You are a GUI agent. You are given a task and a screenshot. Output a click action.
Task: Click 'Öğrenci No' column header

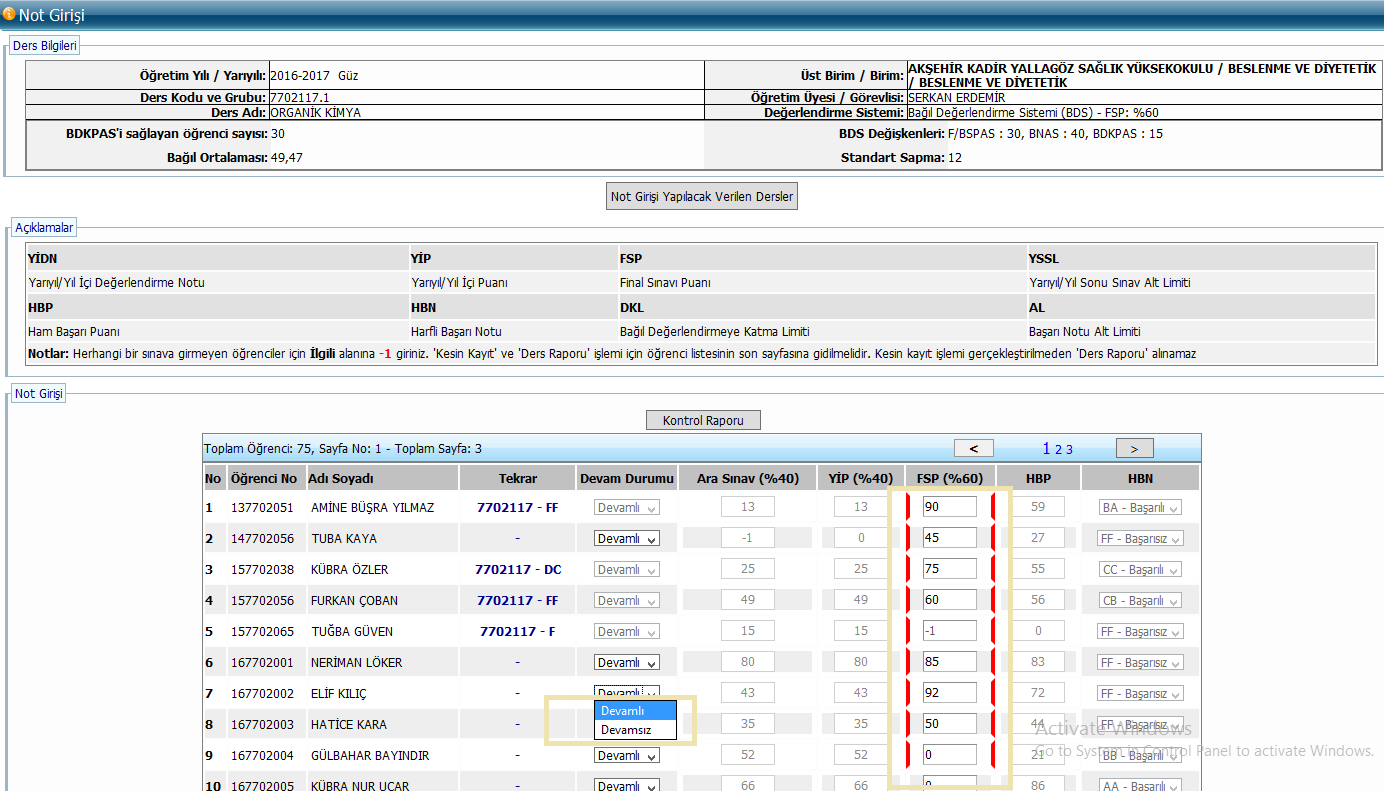point(264,479)
